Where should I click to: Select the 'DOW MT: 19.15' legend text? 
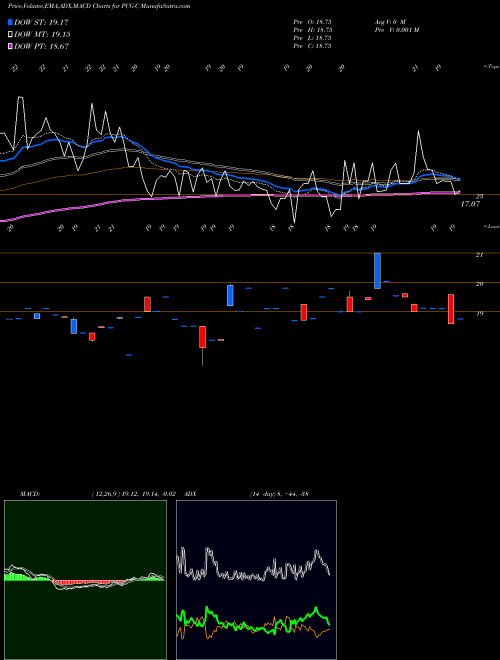pyautogui.click(x=42, y=35)
